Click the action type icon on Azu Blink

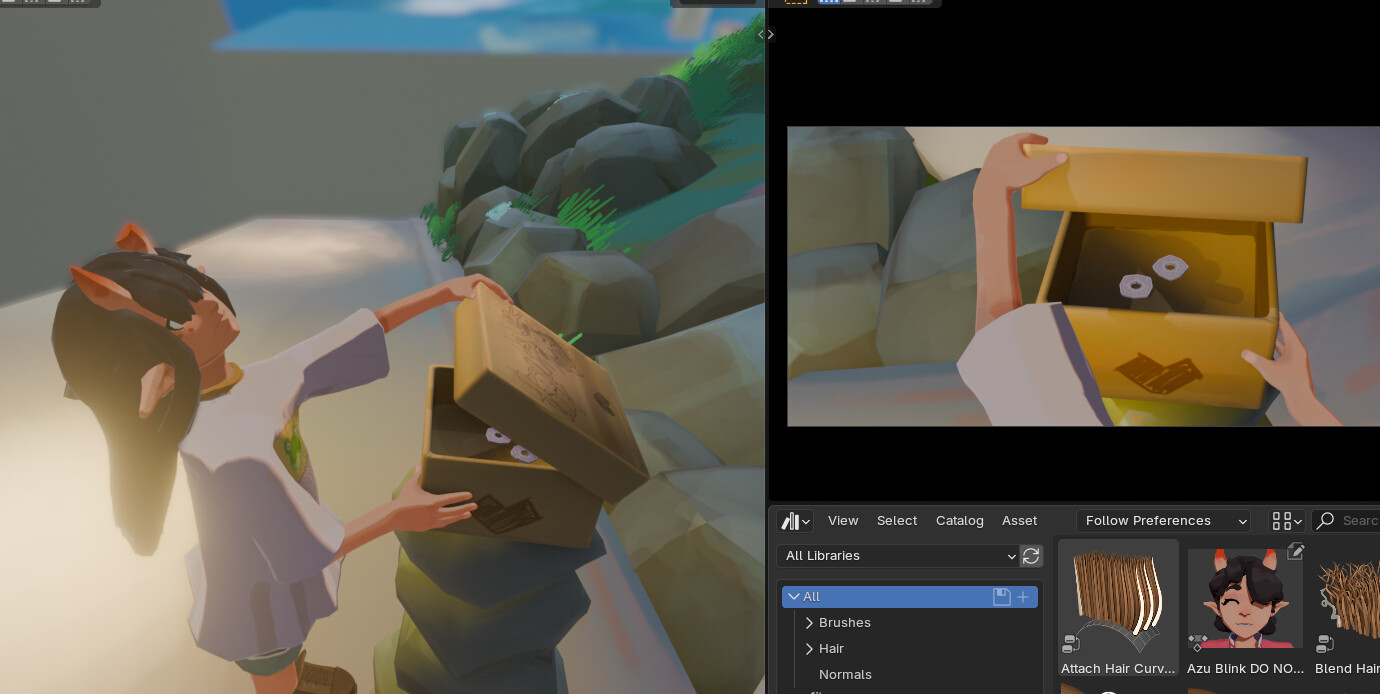pos(1197,642)
